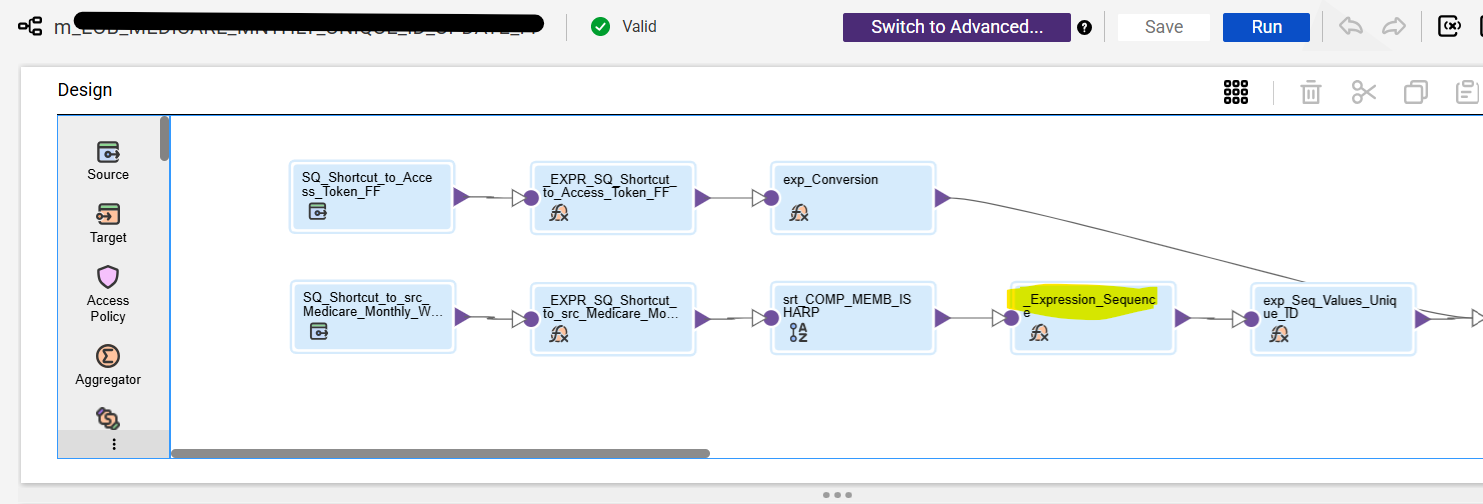Redo the last action
This screenshot has width=1483, height=504.
click(x=1394, y=27)
